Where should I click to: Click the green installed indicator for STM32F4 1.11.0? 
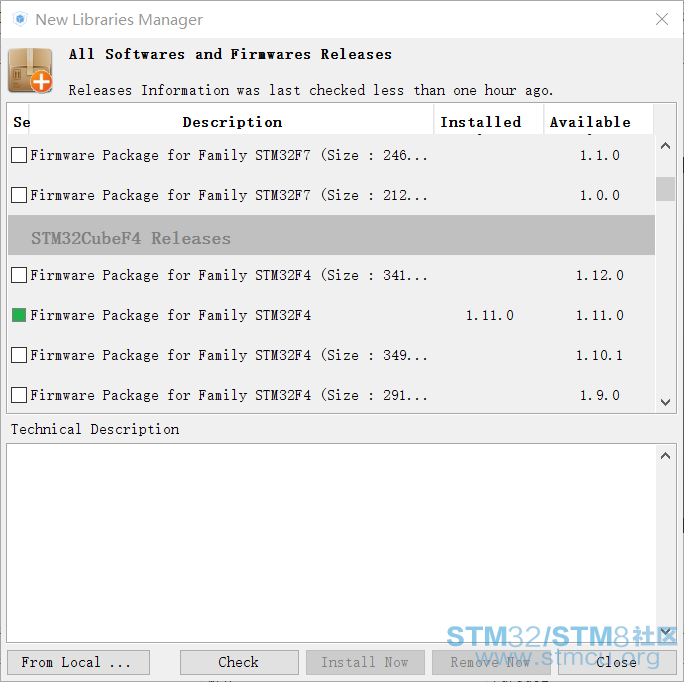19,315
